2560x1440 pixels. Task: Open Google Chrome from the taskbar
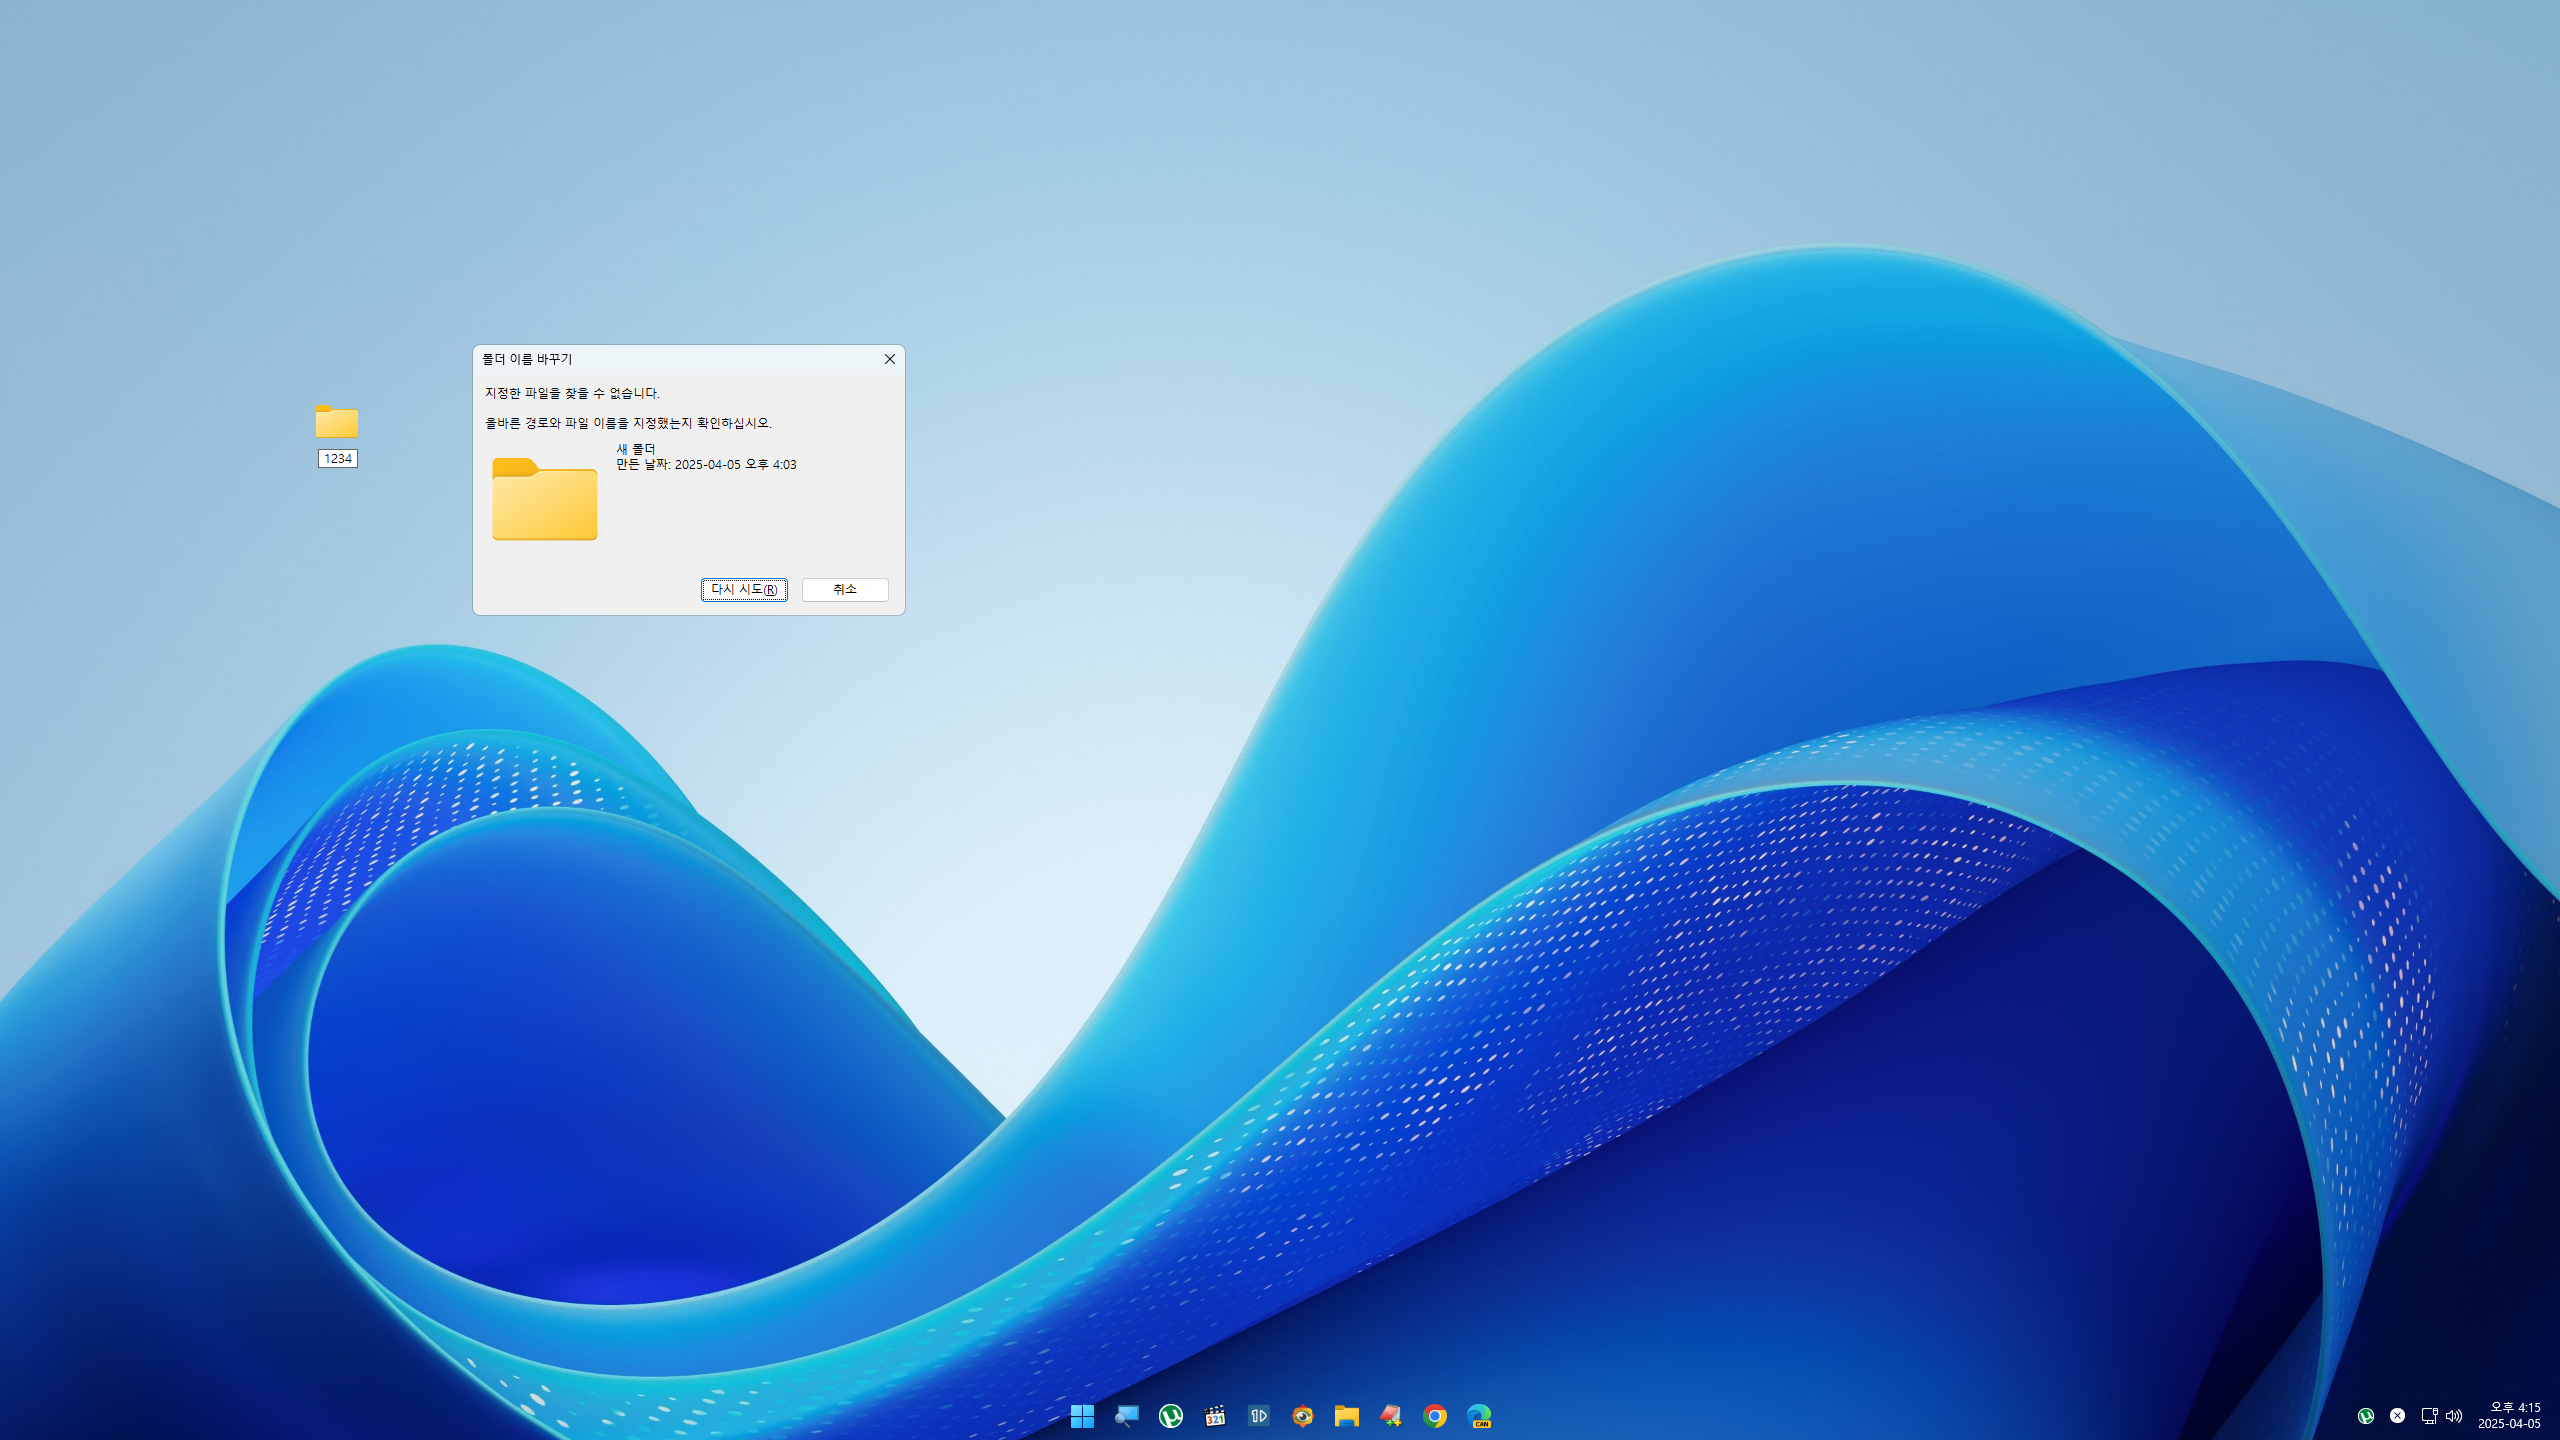(1435, 1416)
